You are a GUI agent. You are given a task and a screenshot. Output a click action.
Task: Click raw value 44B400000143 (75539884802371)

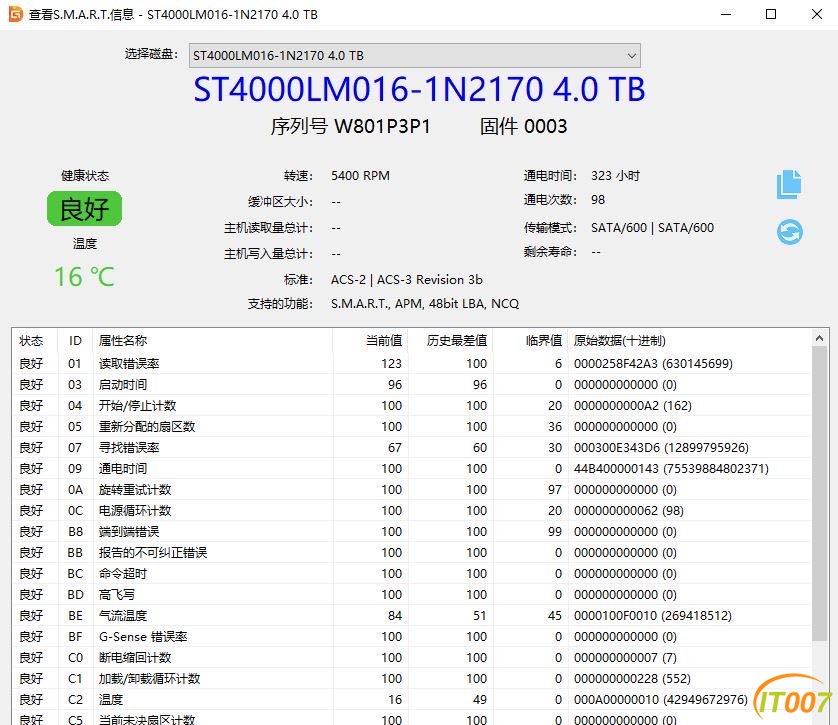click(671, 469)
